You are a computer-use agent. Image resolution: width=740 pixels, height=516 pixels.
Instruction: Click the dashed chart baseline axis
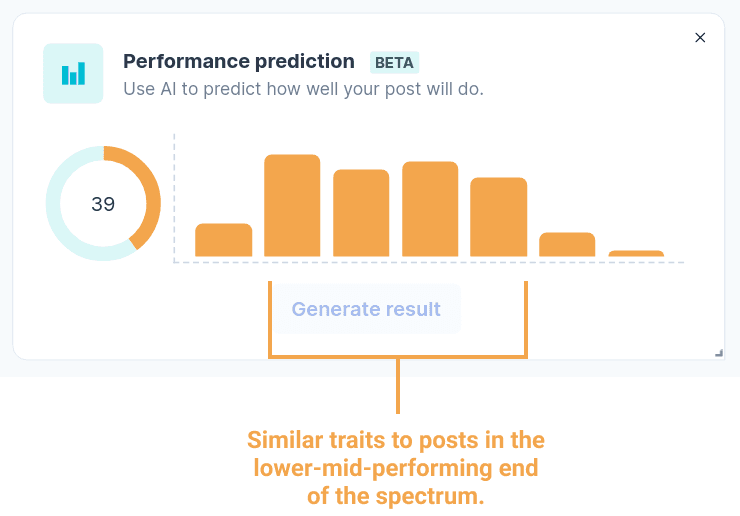429,262
